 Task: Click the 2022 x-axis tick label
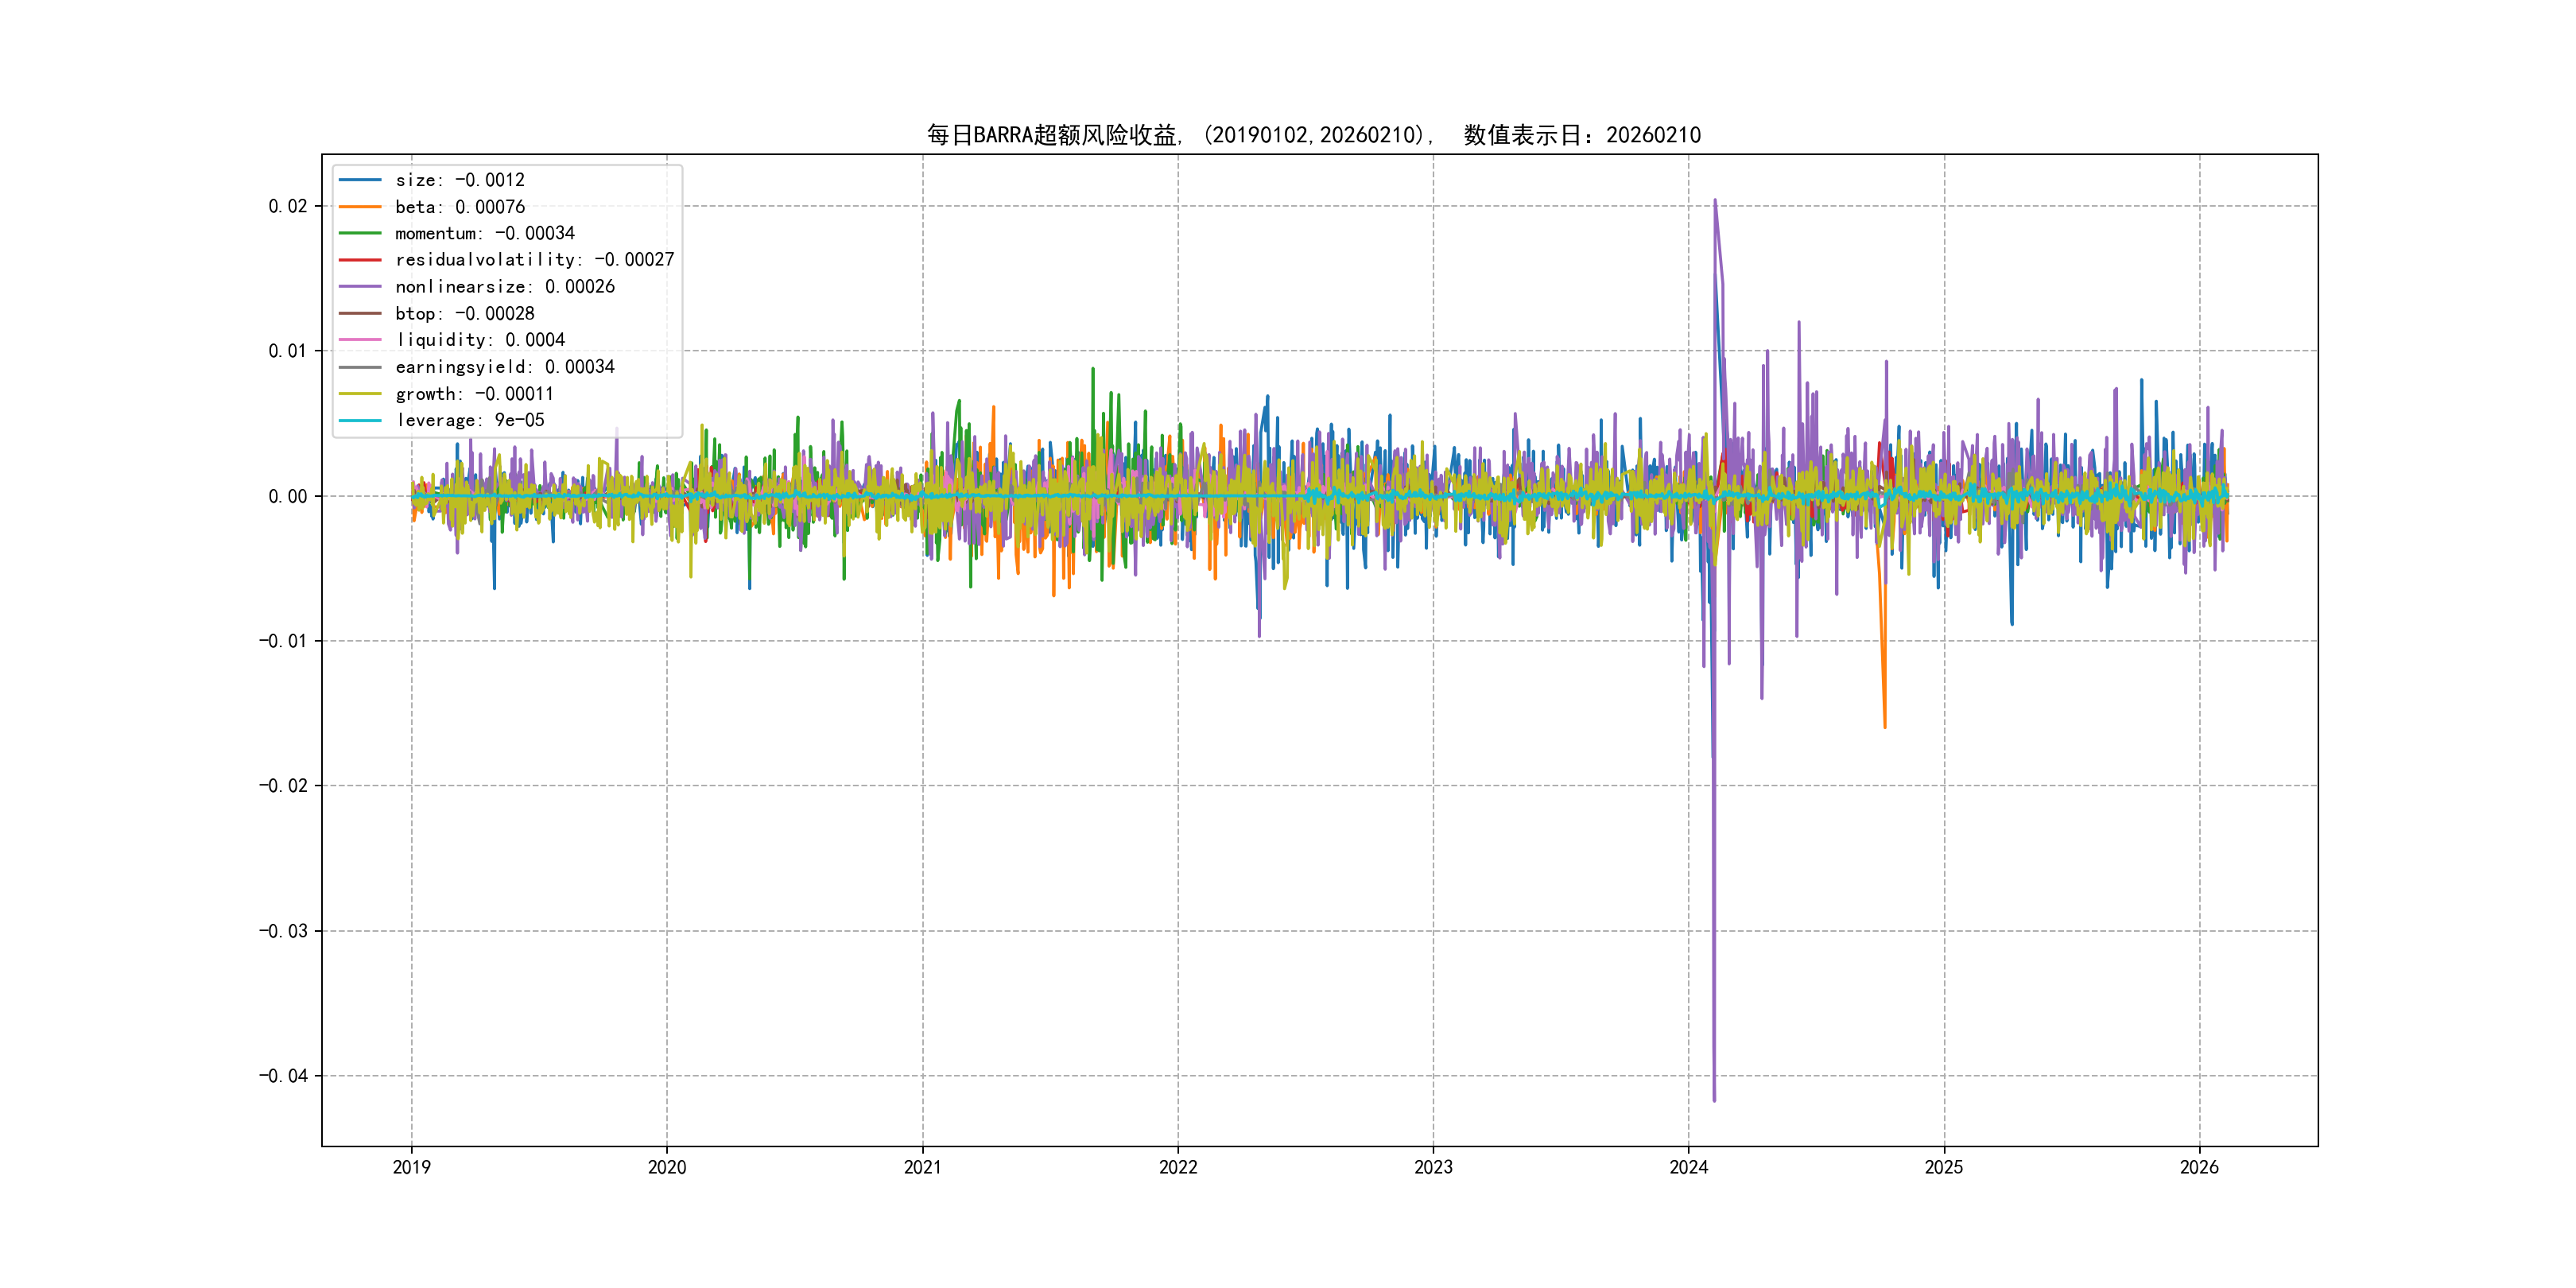pos(1178,1167)
